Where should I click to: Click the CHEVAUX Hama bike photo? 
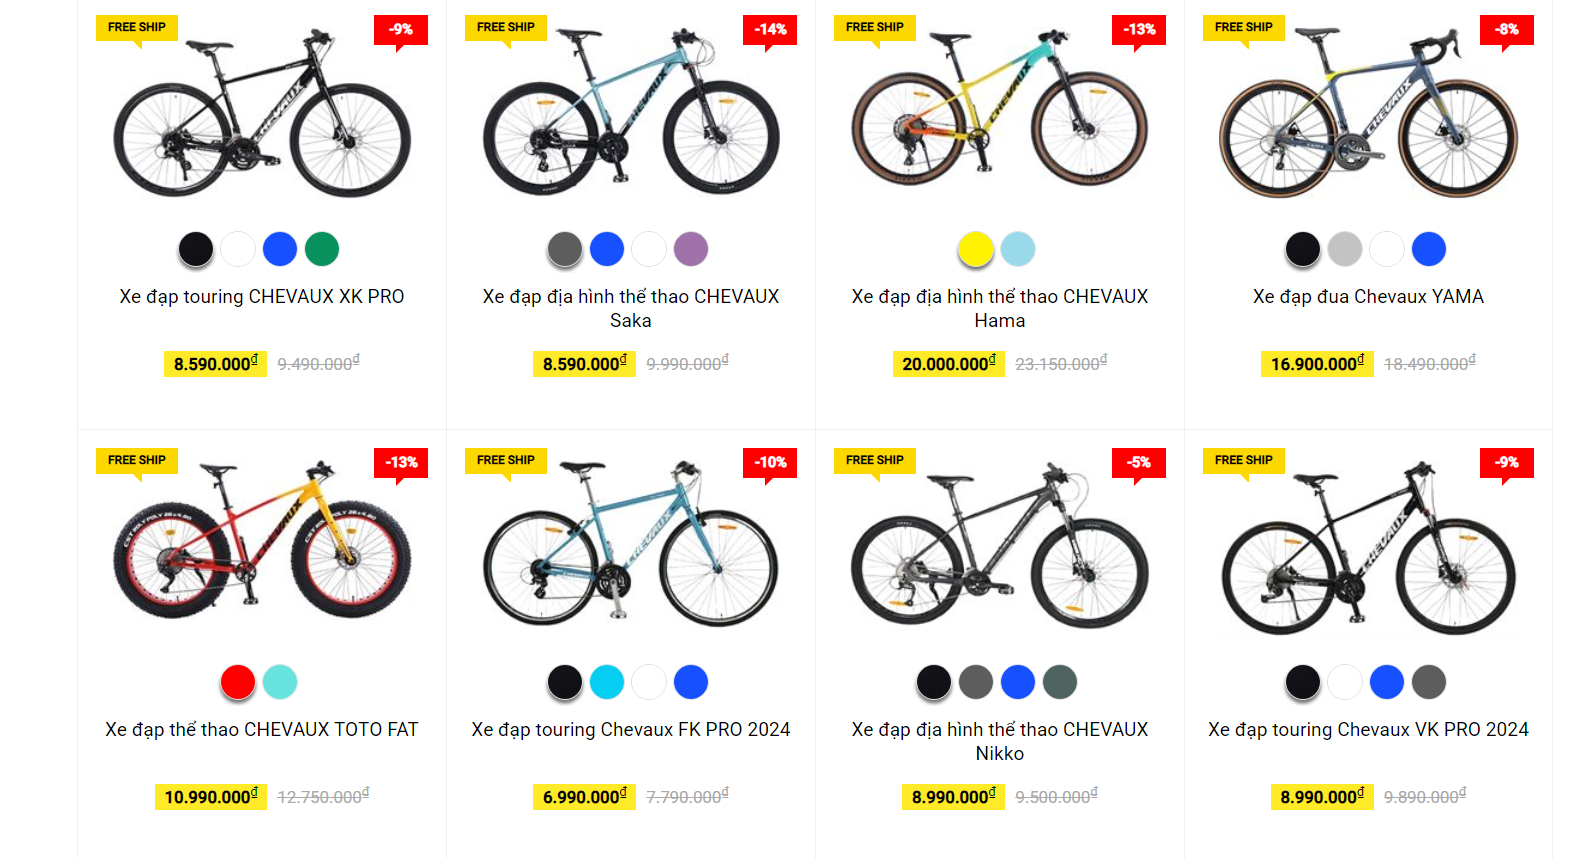pos(1000,115)
